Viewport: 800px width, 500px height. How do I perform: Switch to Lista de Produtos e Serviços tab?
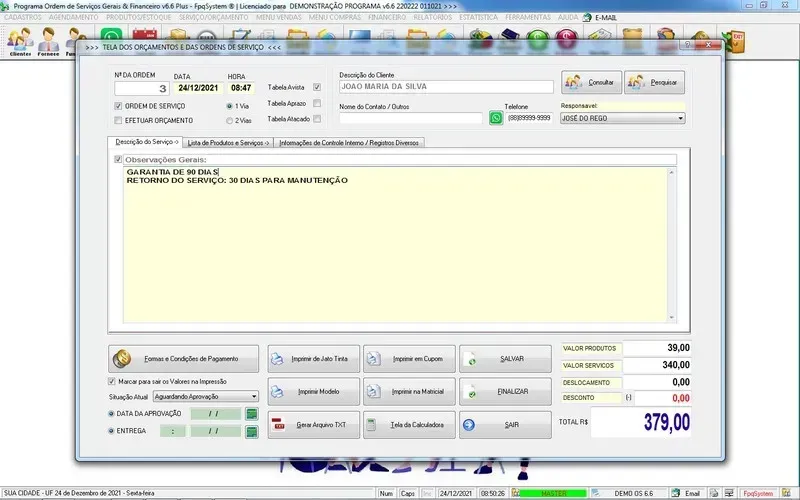click(228, 143)
